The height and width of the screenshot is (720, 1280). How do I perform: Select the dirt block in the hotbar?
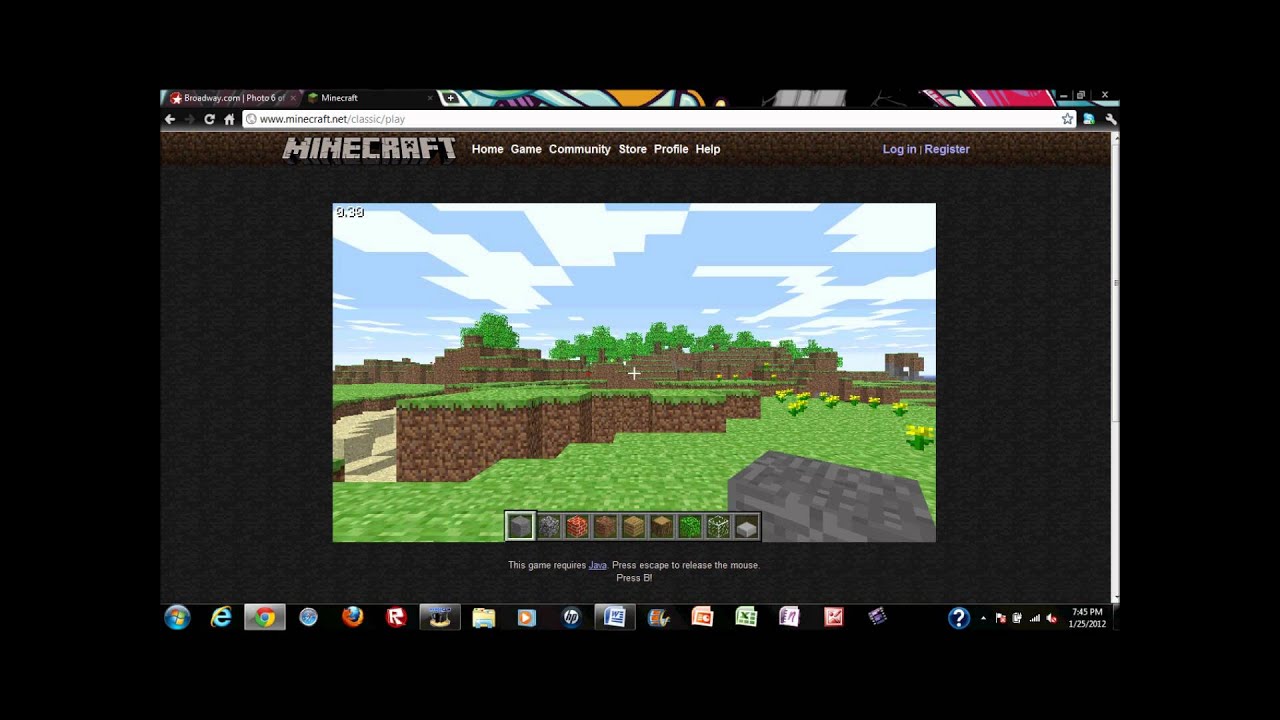click(605, 526)
